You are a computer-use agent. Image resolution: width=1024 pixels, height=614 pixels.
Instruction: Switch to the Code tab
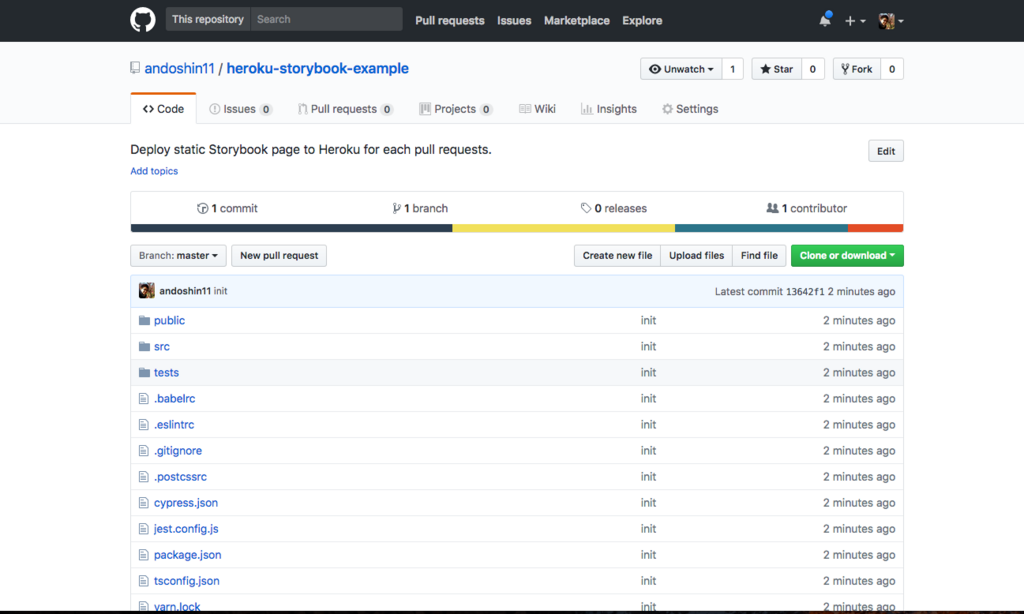coord(163,109)
